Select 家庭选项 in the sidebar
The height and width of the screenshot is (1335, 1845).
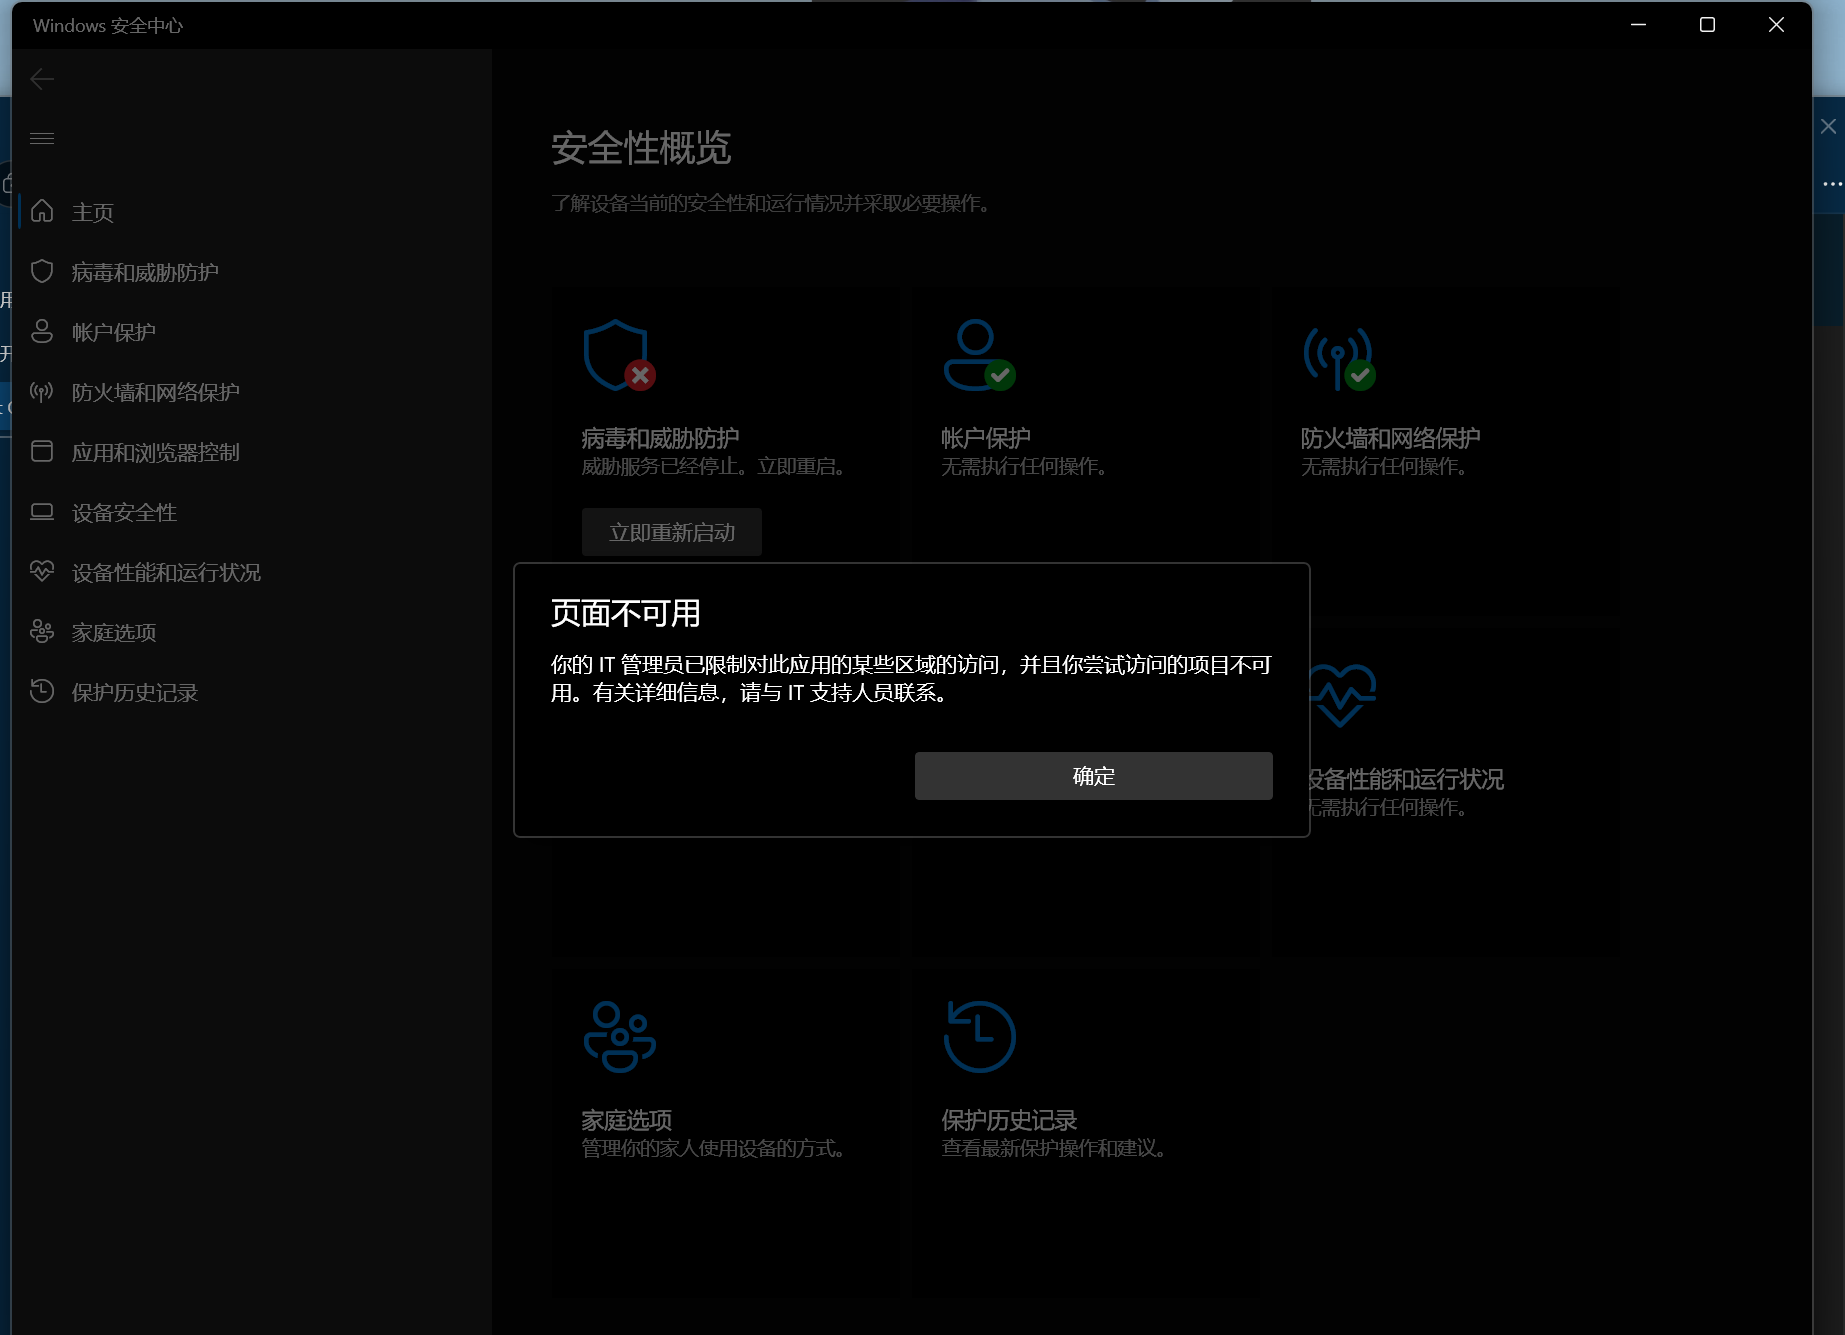pos(254,632)
